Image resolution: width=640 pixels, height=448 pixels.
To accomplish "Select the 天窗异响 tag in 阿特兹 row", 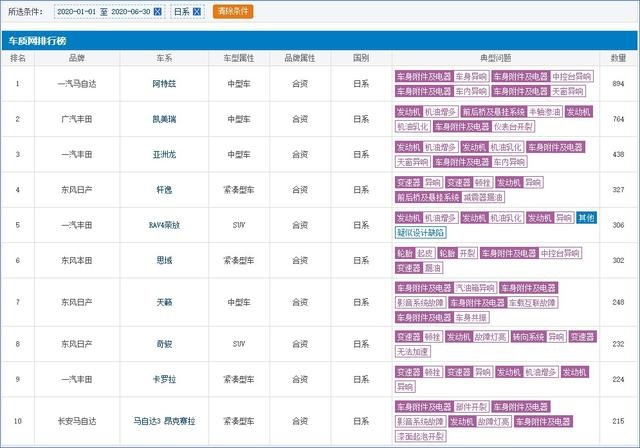I will pos(567,91).
